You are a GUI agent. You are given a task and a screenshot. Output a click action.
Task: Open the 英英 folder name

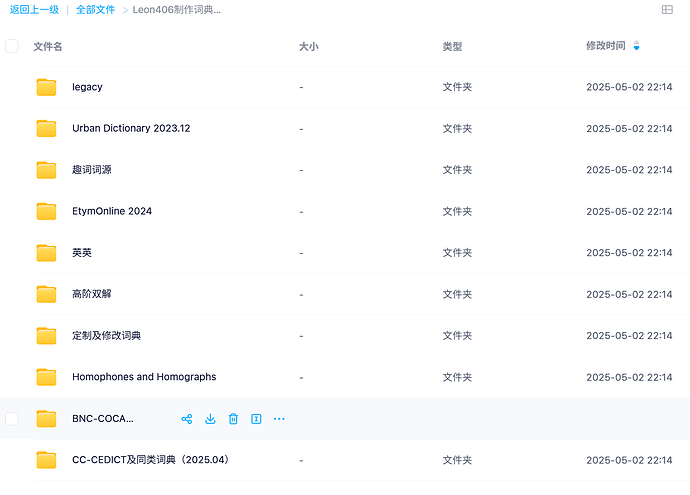(82, 253)
